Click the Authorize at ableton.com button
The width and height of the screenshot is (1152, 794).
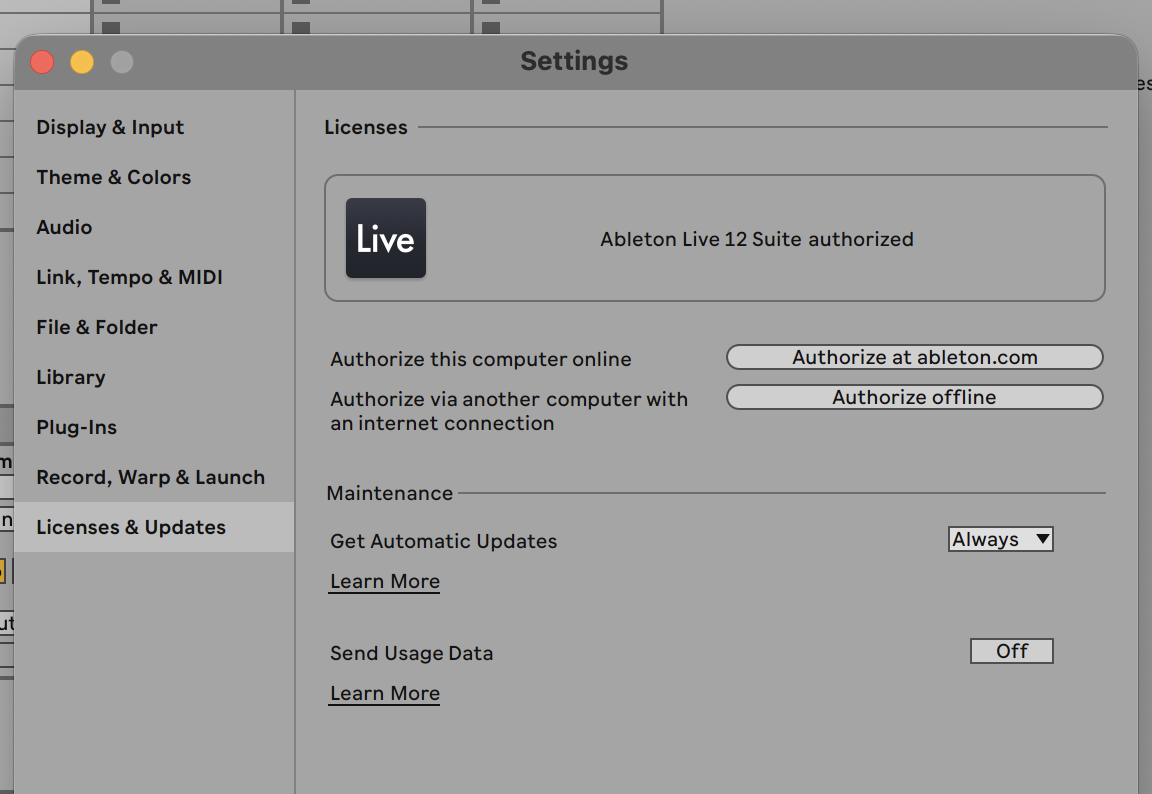(x=914, y=357)
